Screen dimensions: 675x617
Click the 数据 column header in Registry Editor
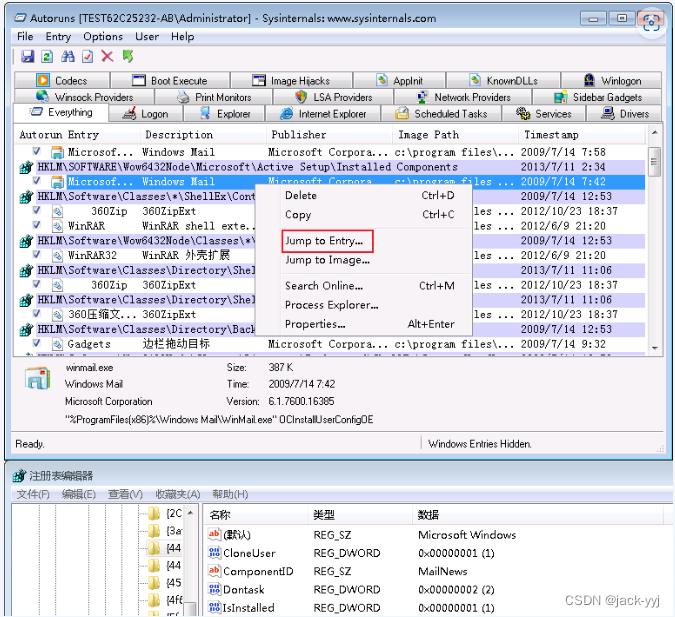point(538,515)
